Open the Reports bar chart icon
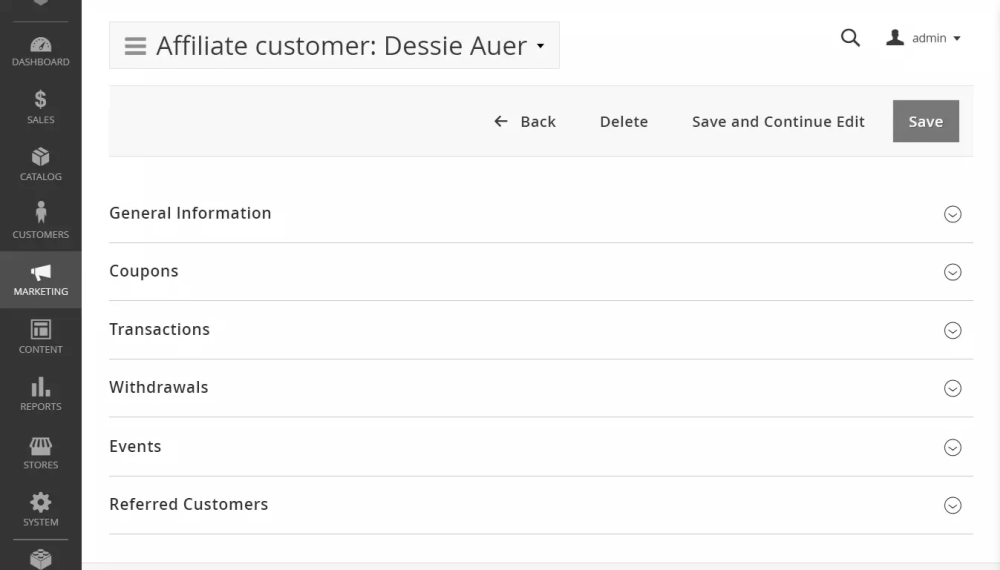The image size is (1000, 570). pos(40,387)
